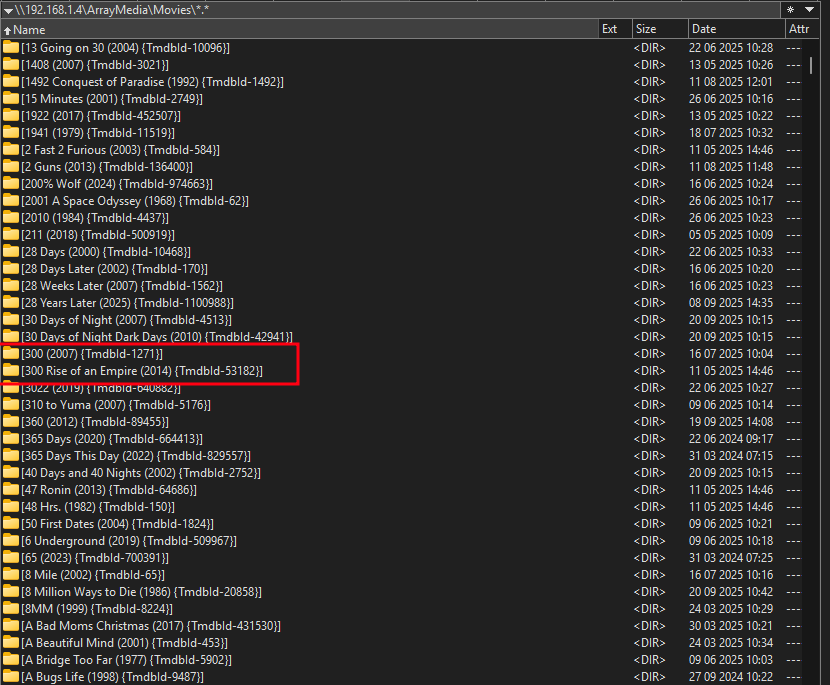
Task: Select folder icon of 1922 (2017)
Action: (11, 115)
